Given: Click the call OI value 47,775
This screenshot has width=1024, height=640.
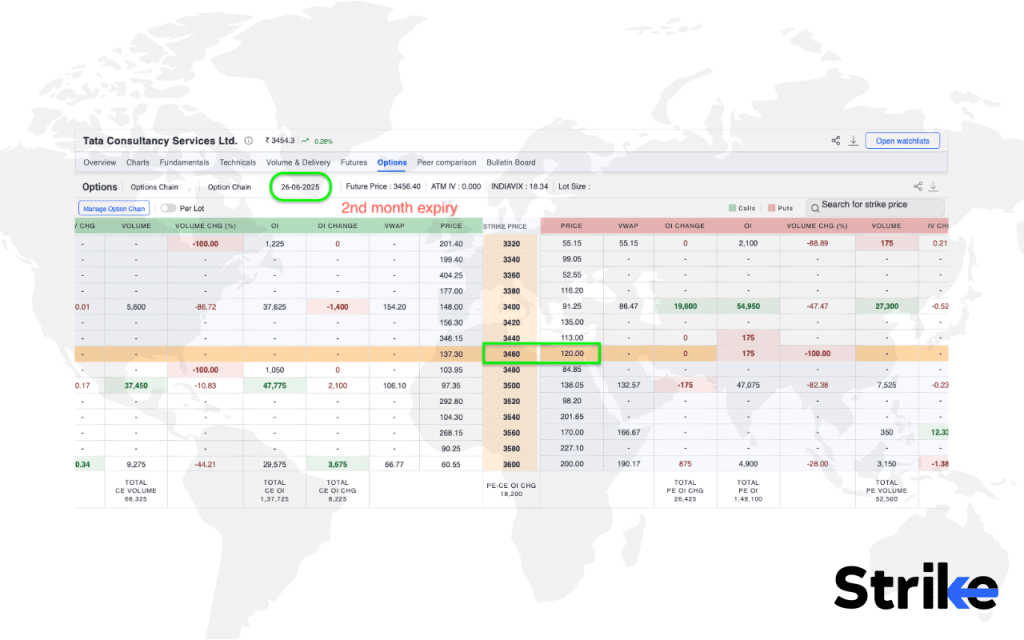Looking at the screenshot, I should [x=275, y=385].
